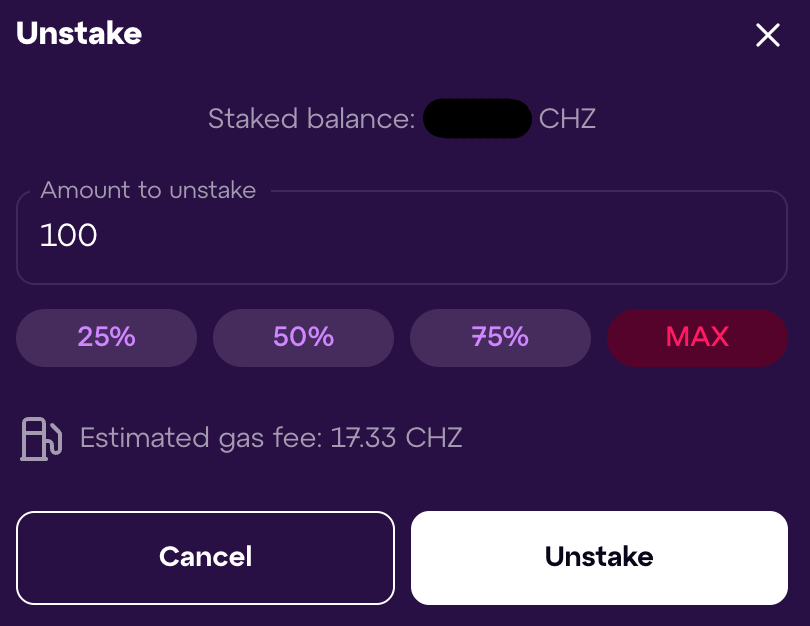Cancel the unstake operation
This screenshot has width=810, height=626.
point(205,557)
